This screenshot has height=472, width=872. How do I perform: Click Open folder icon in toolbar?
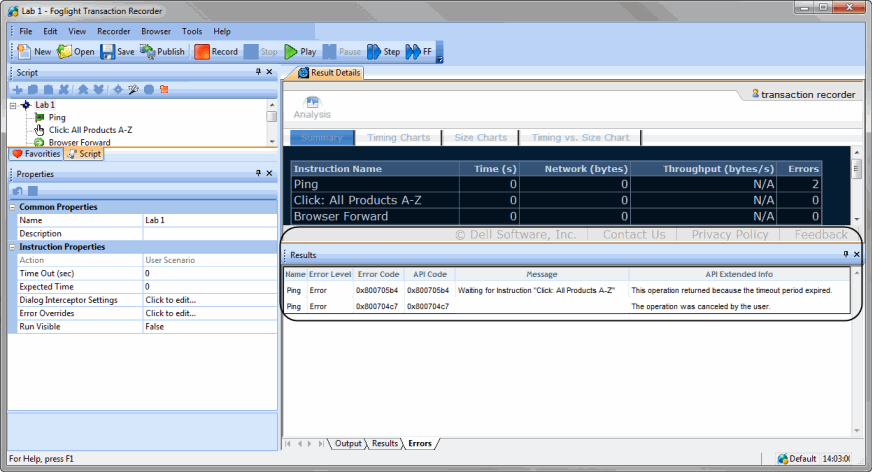[x=75, y=52]
